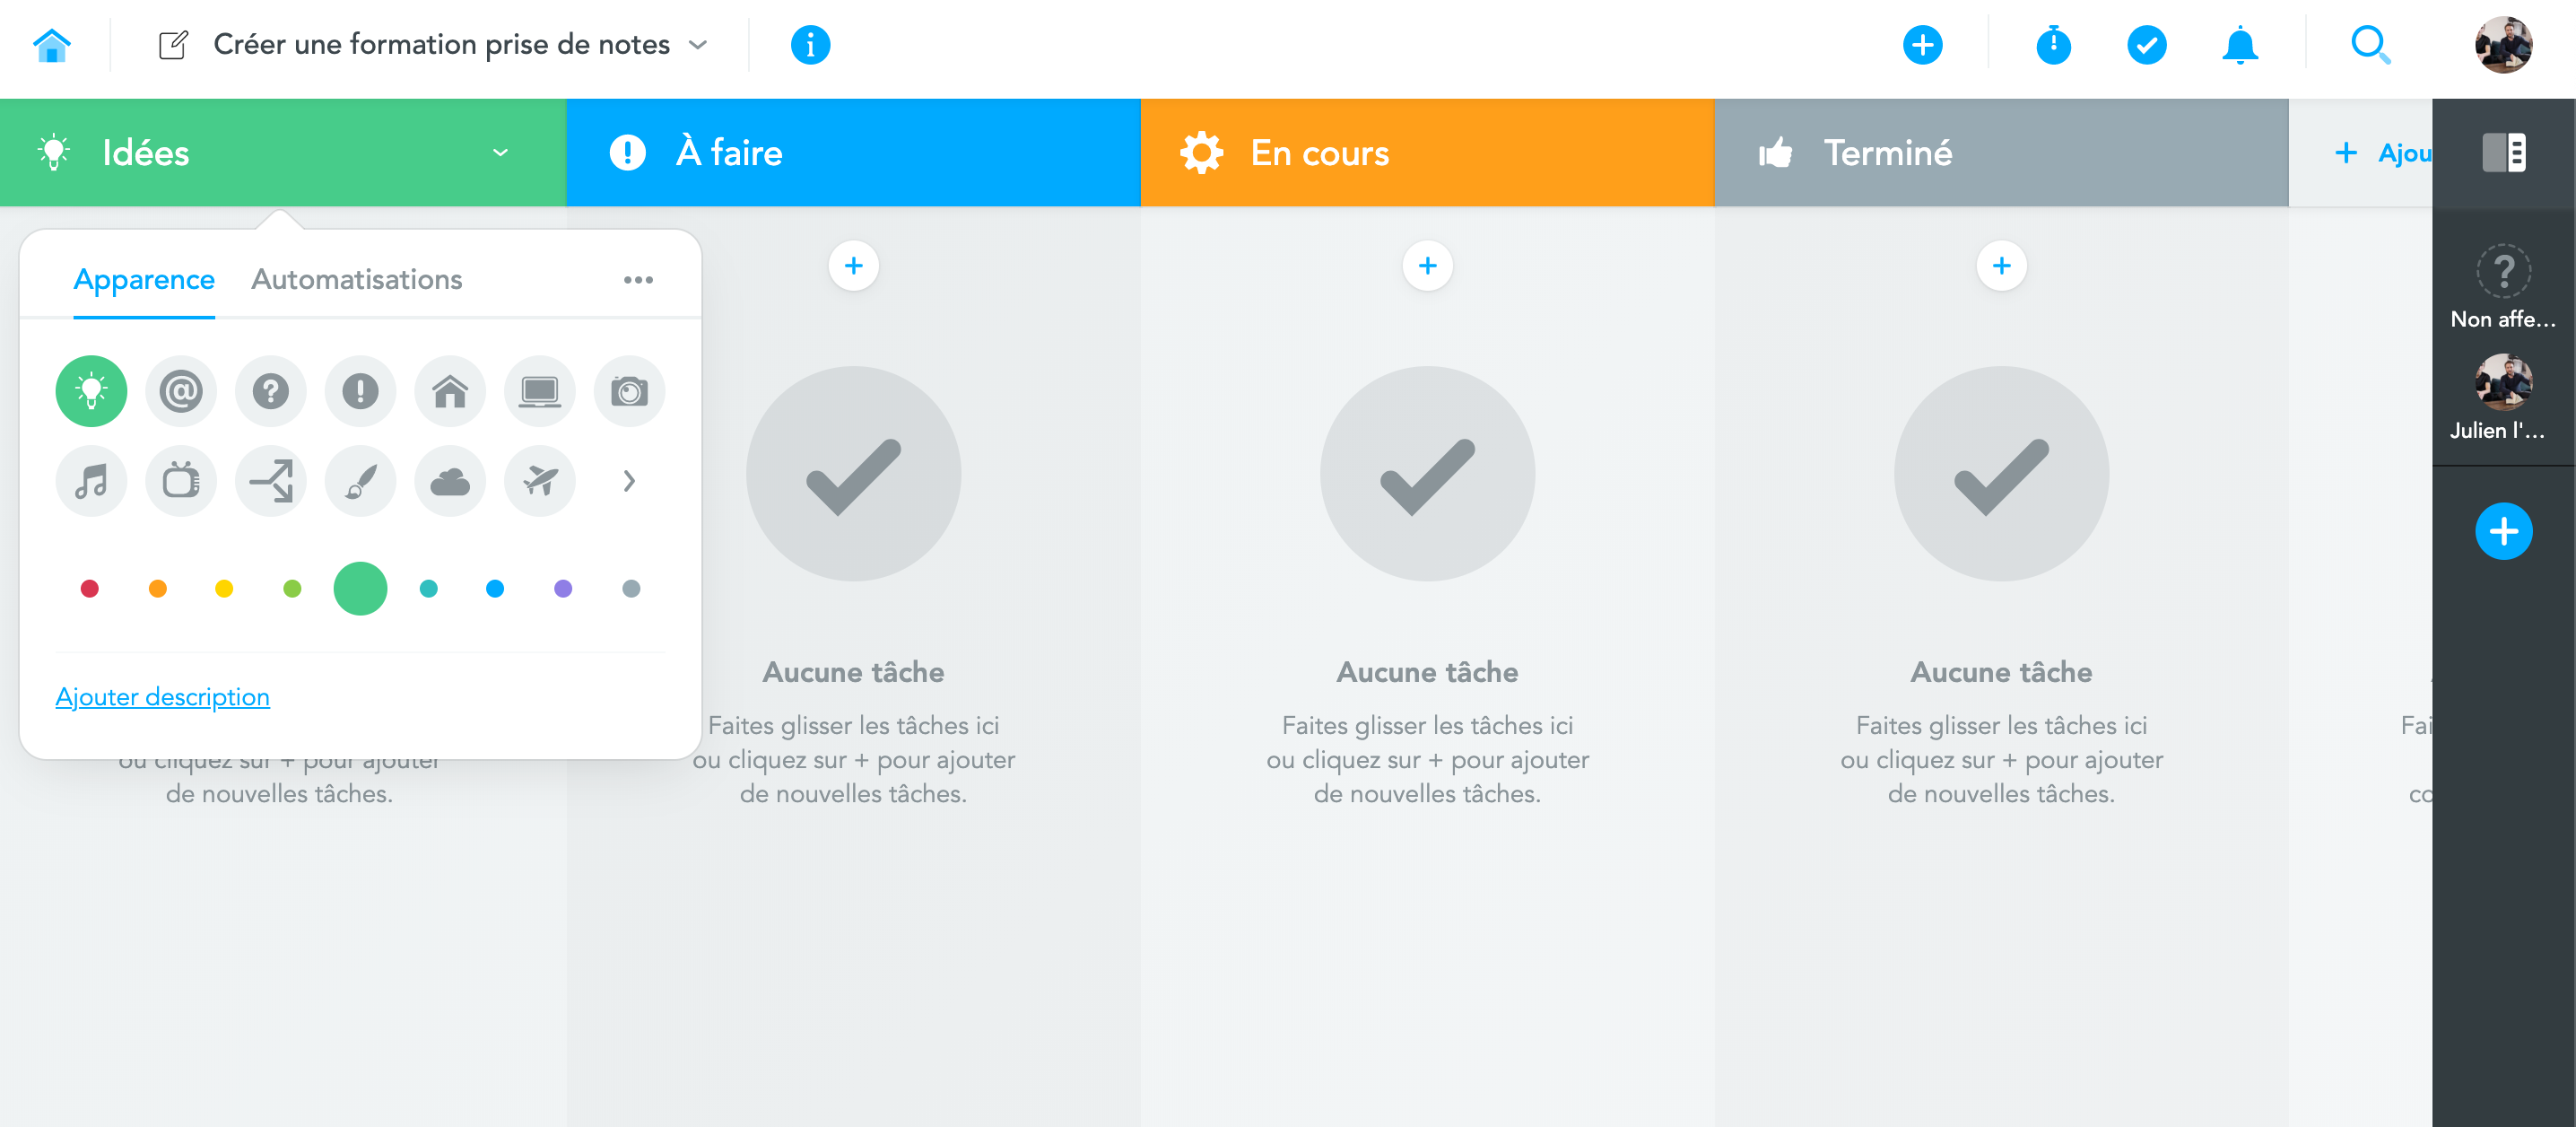2576x1127 pixels.
Task: Open the search icon
Action: [x=2371, y=44]
